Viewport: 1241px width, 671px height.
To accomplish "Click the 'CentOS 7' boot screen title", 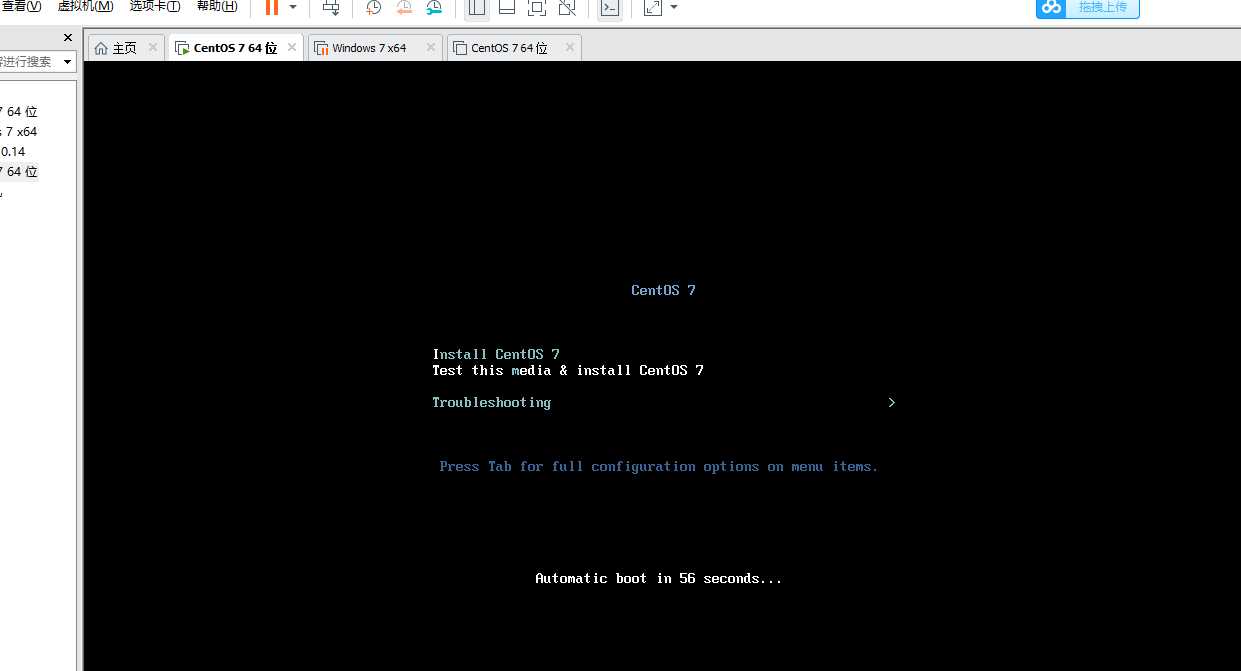I will (x=663, y=290).
